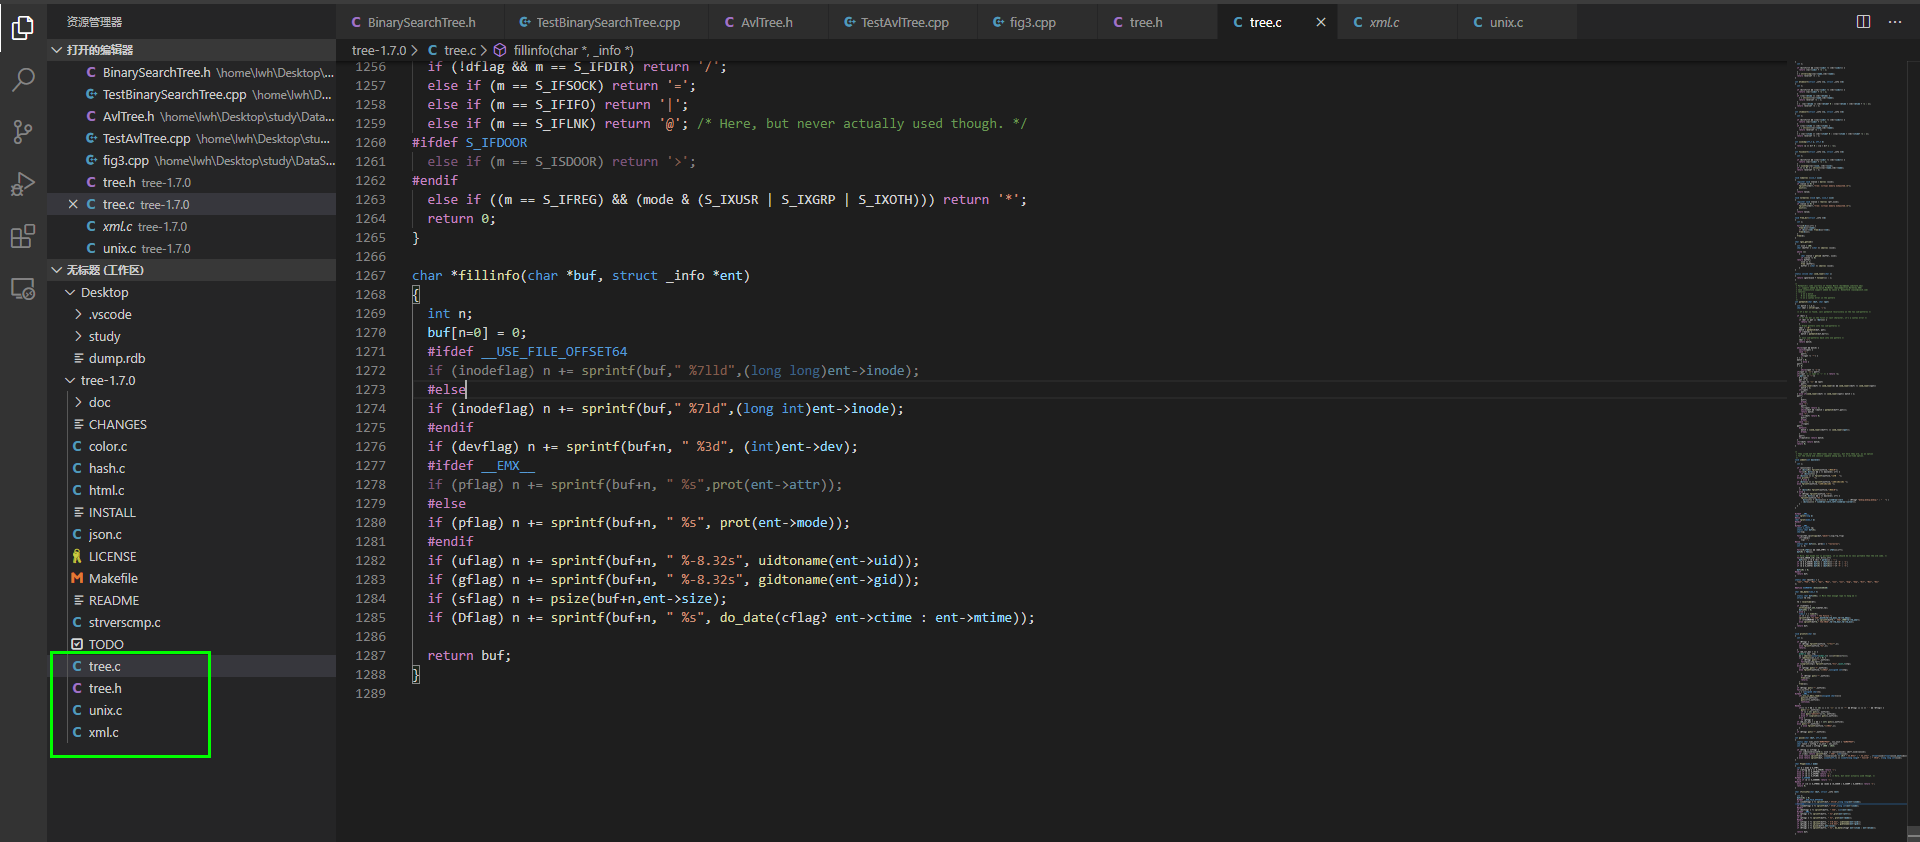Viewport: 1920px width, 842px height.
Task: Open the TODO file
Action: (192, 644)
